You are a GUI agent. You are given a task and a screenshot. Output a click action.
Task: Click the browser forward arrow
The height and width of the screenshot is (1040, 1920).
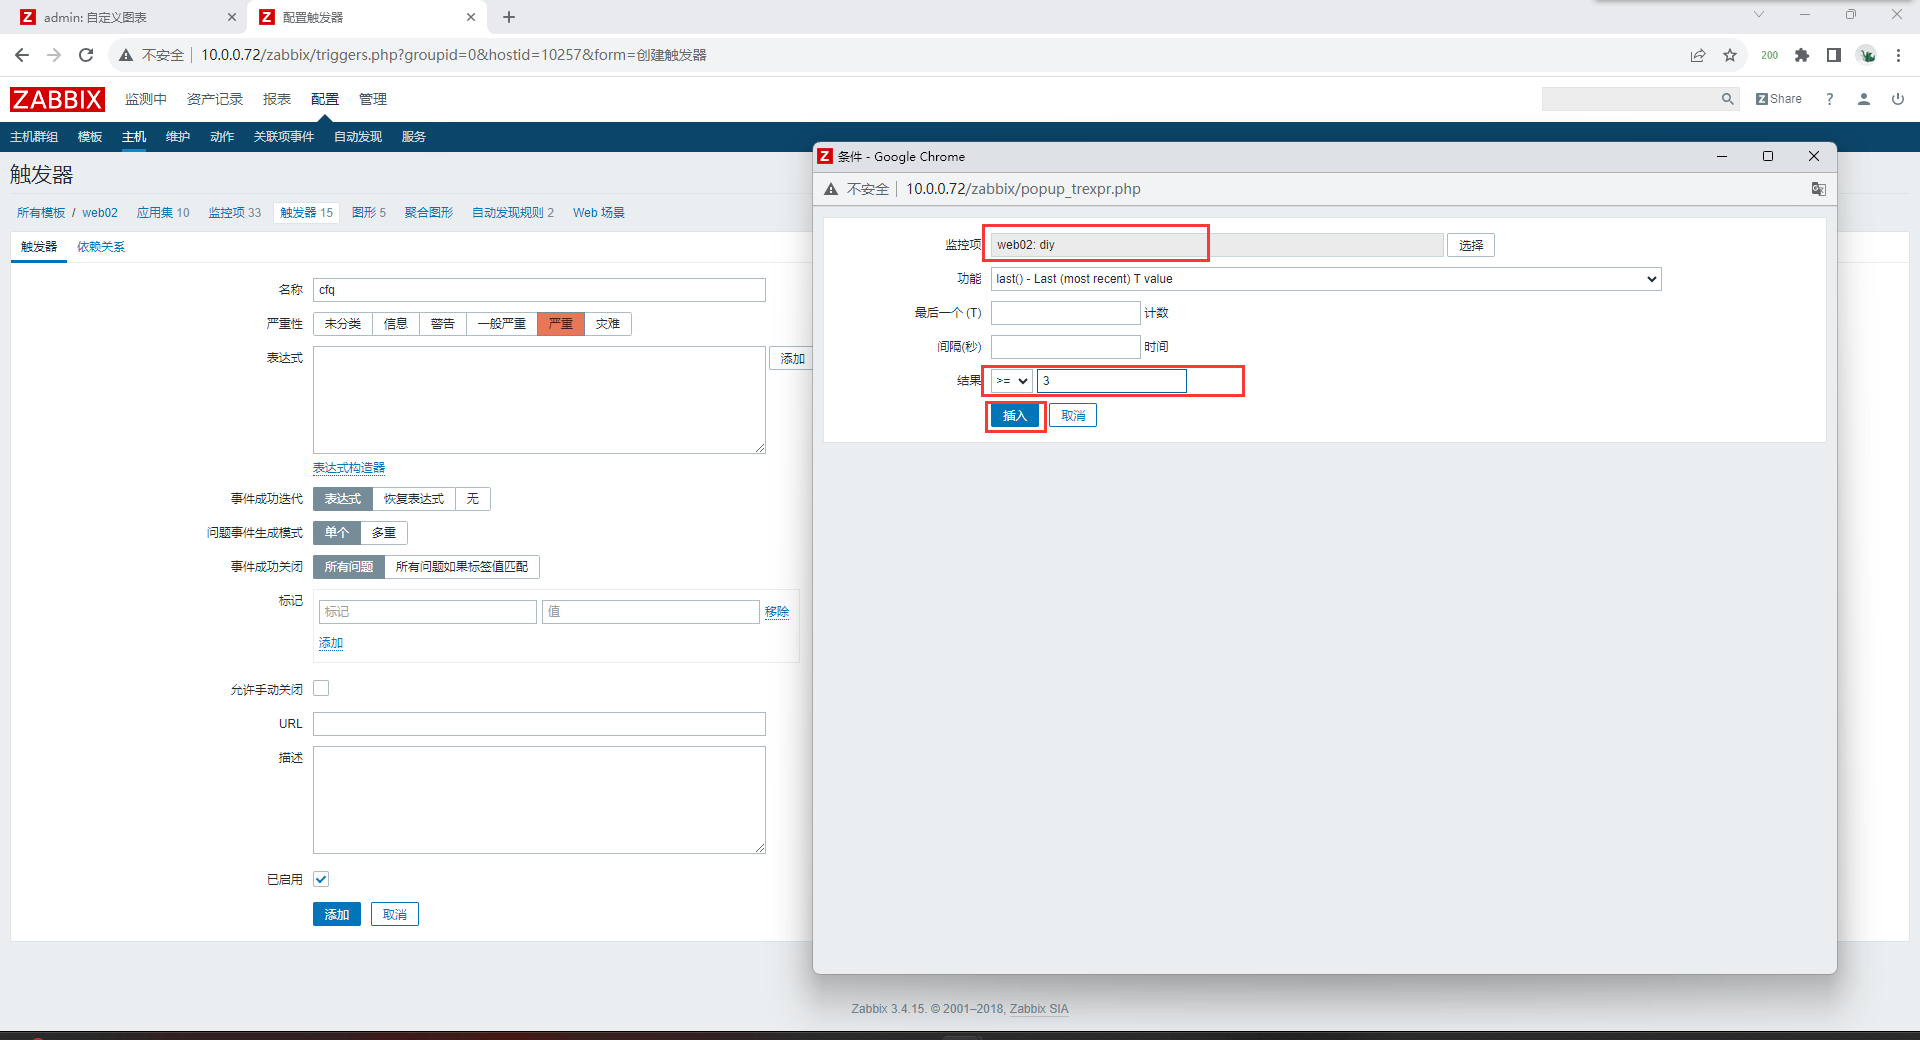(54, 55)
